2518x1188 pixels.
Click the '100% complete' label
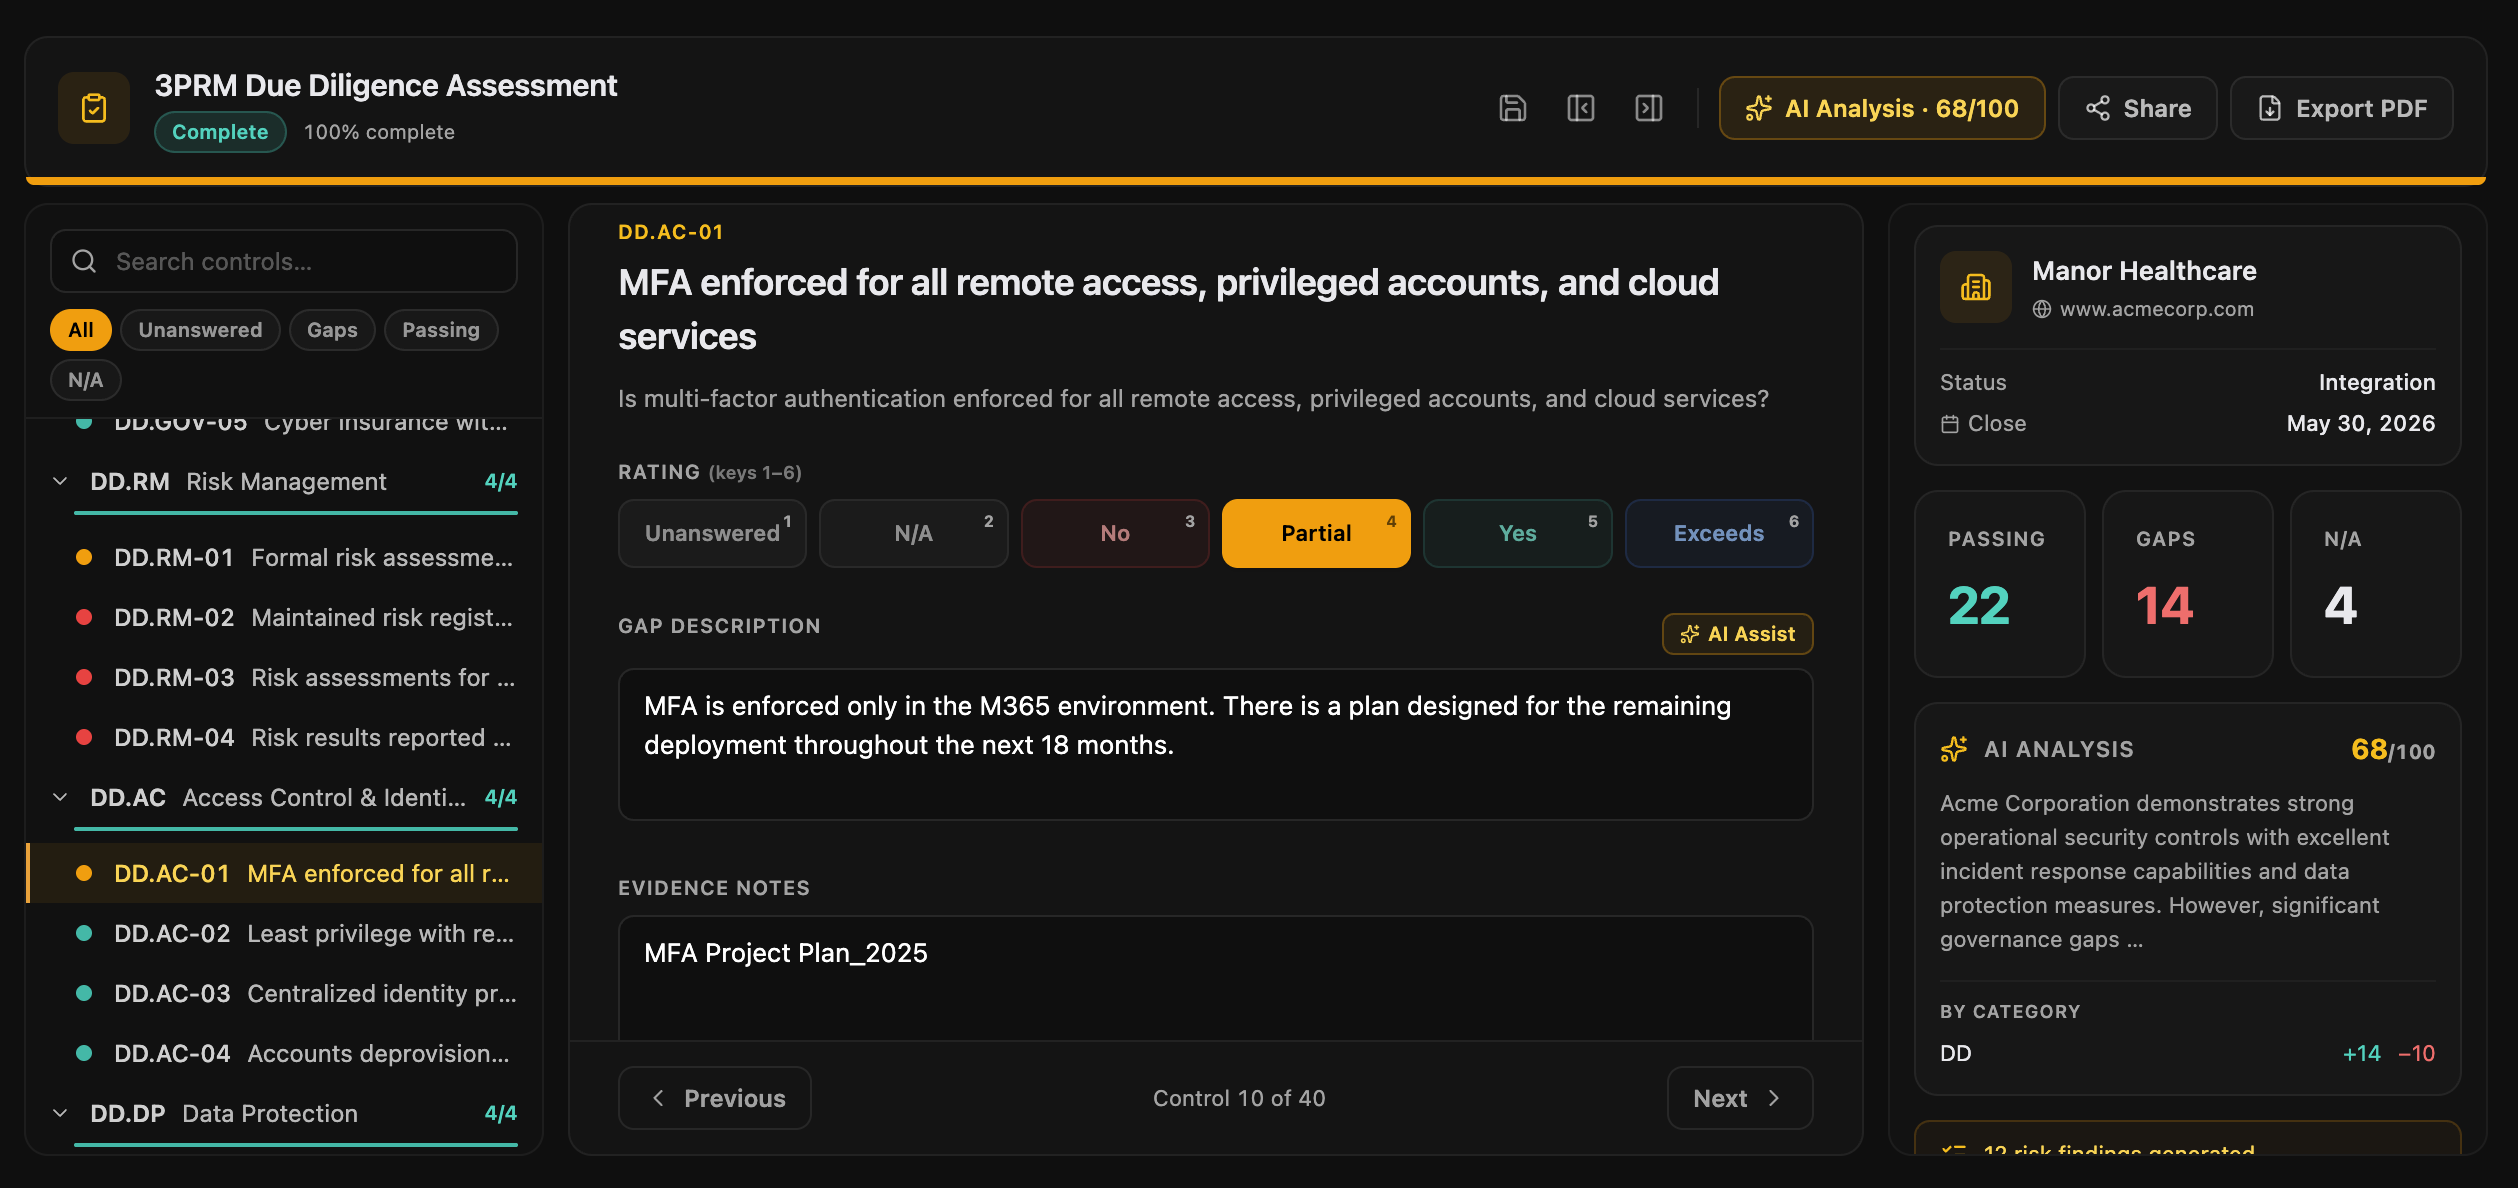[x=379, y=132]
